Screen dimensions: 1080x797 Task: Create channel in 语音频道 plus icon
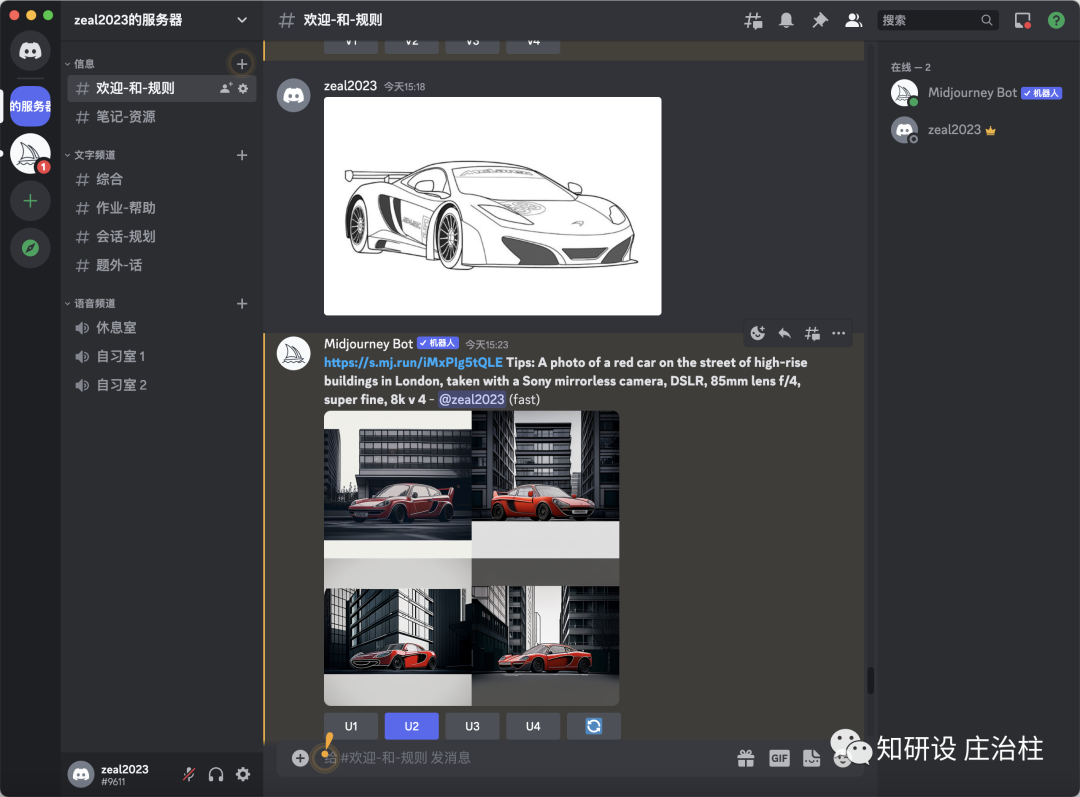click(242, 304)
